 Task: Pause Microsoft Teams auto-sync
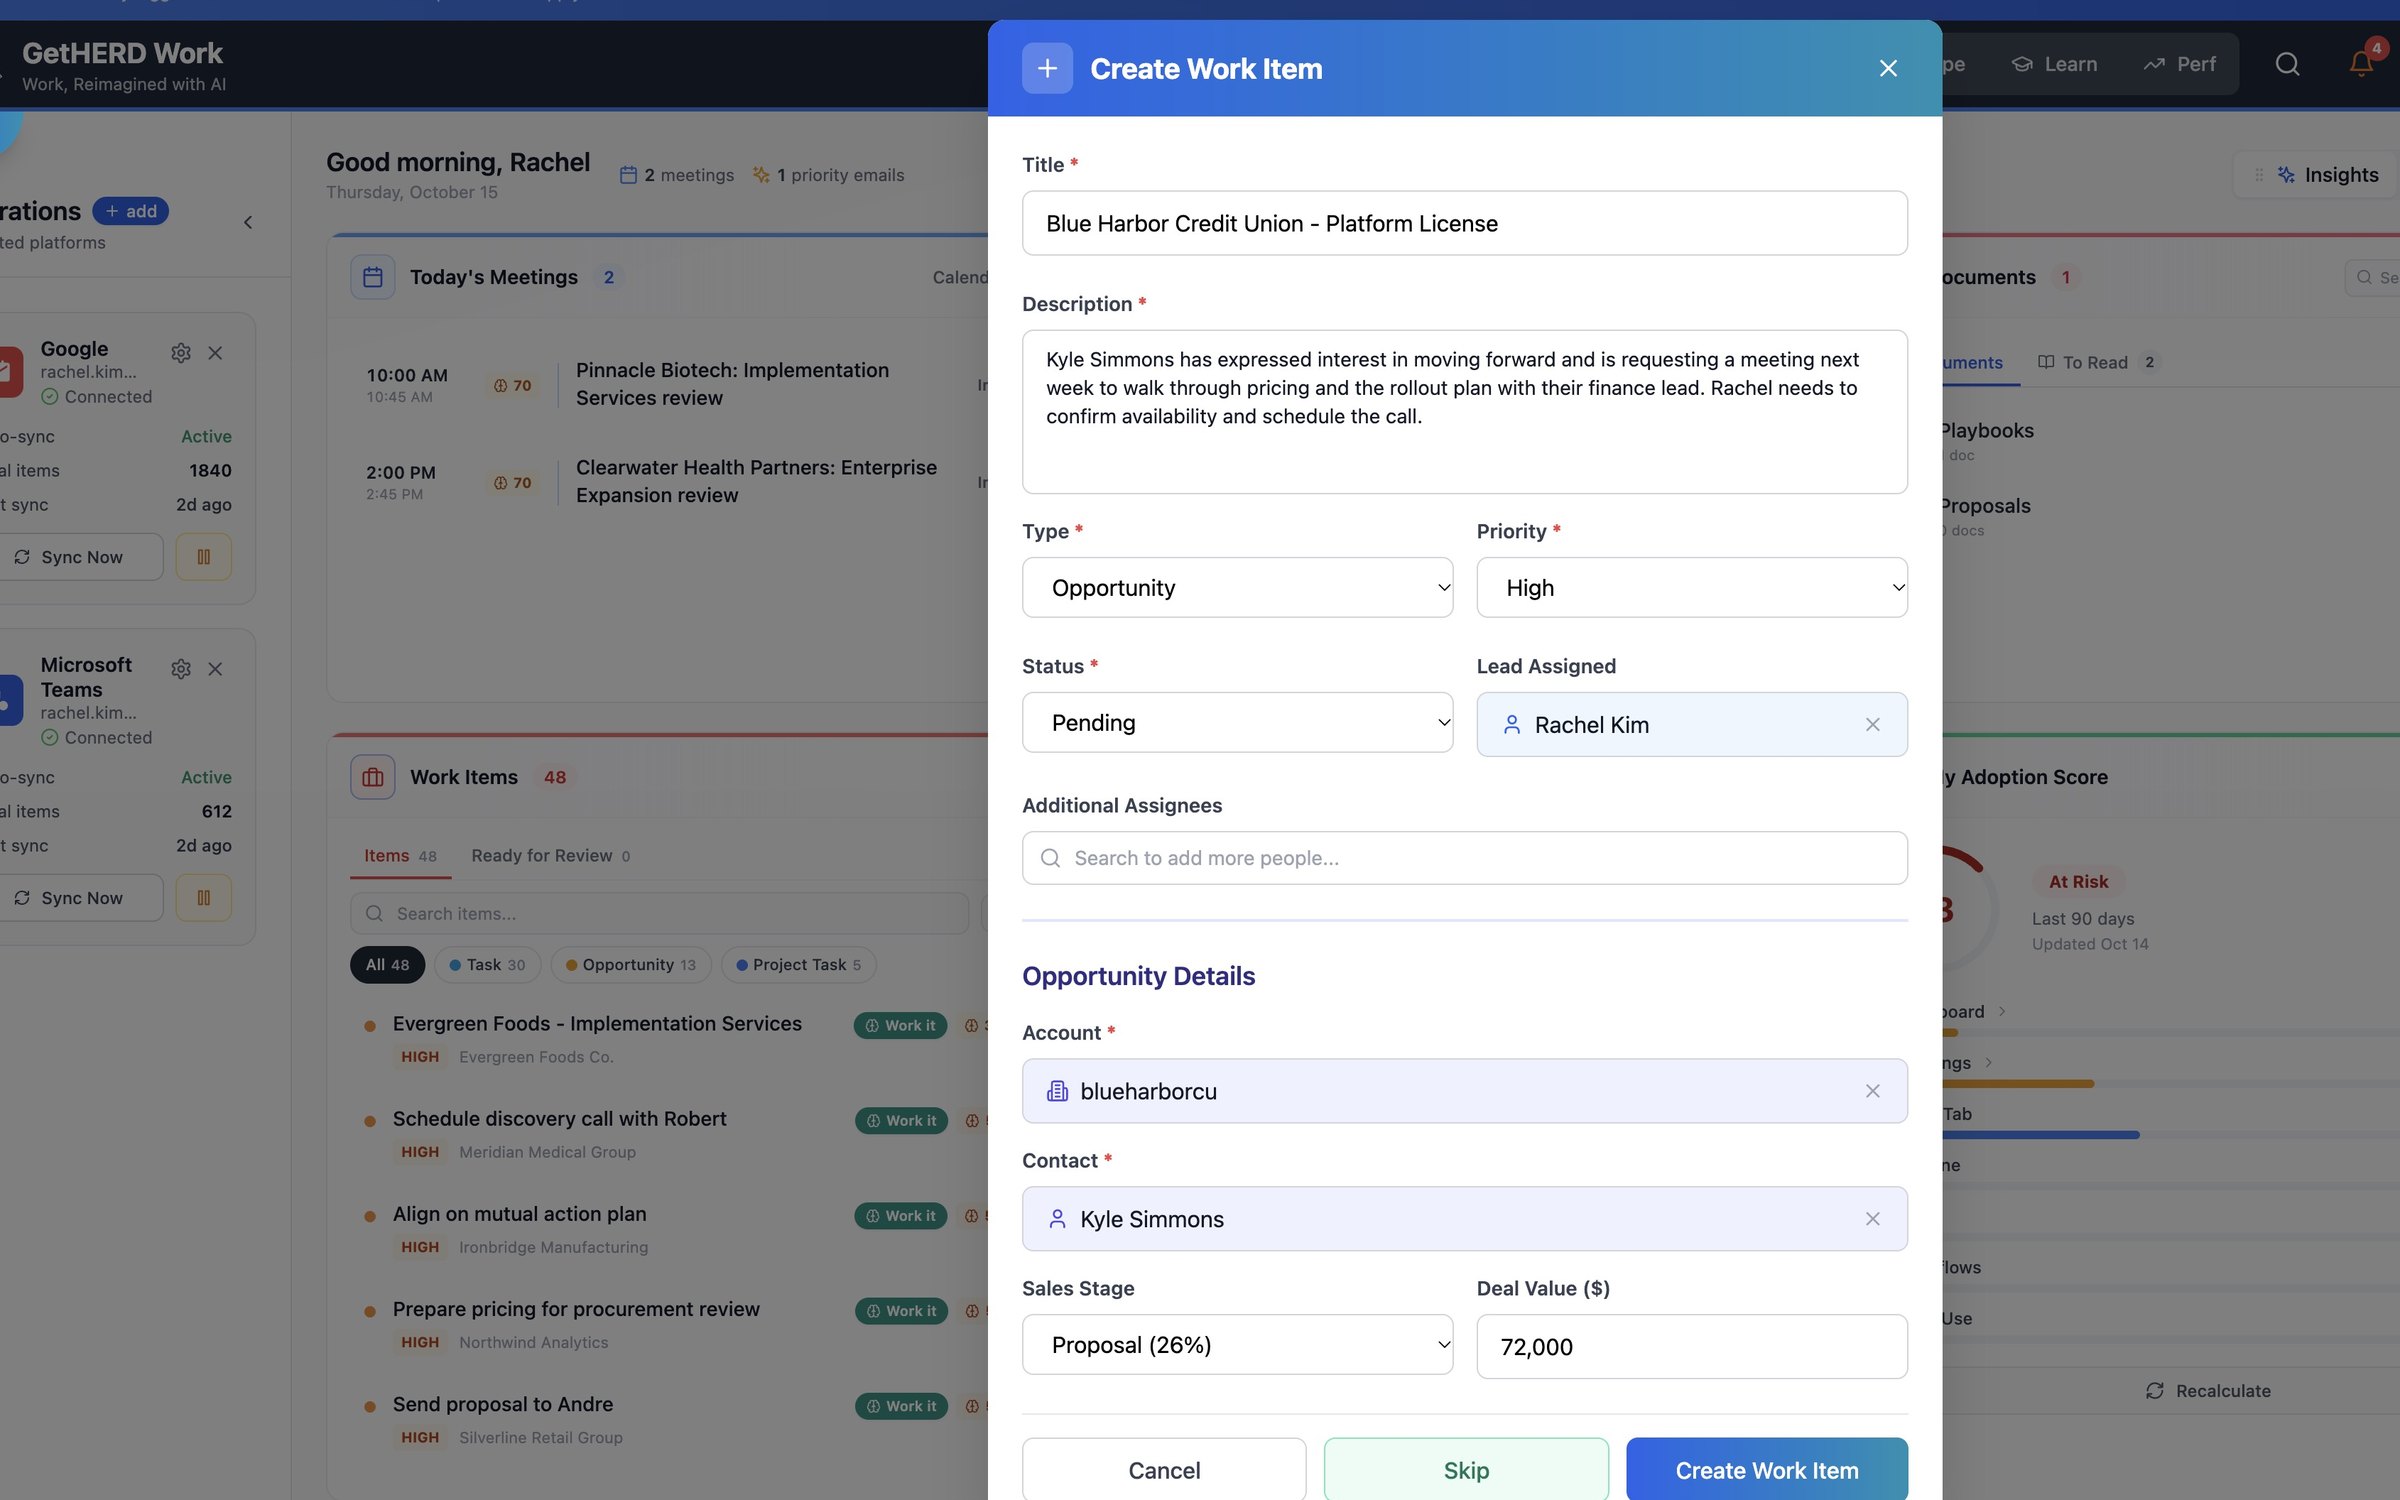click(x=204, y=898)
